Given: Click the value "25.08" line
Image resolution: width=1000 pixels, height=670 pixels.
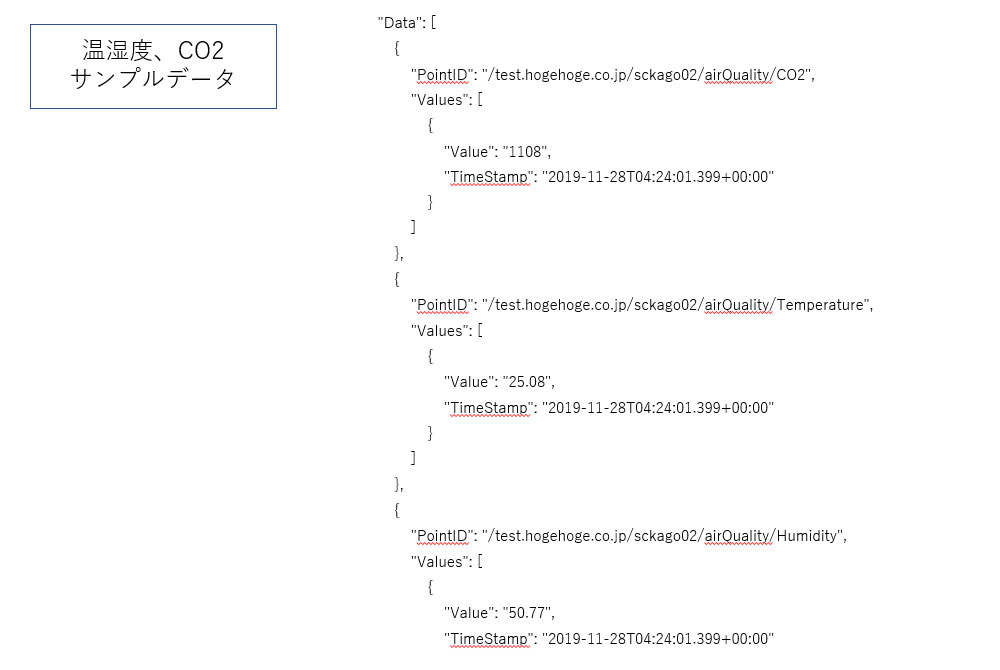Looking at the screenshot, I should (x=498, y=382).
